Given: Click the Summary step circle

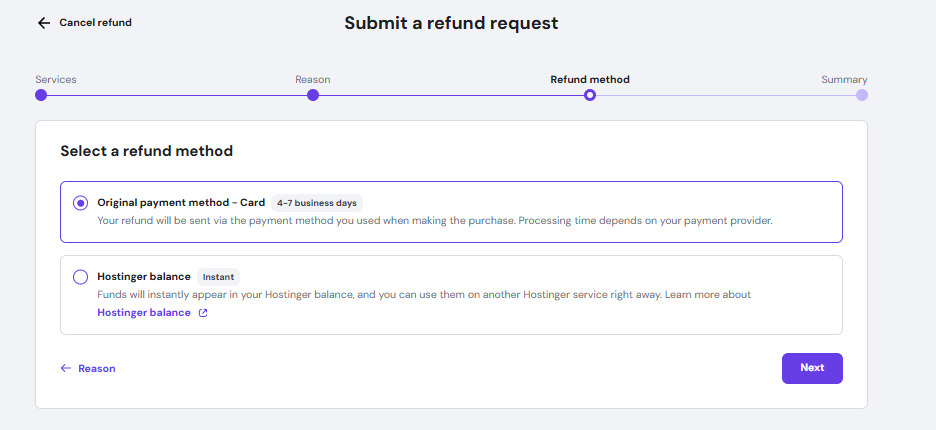Looking at the screenshot, I should point(862,95).
